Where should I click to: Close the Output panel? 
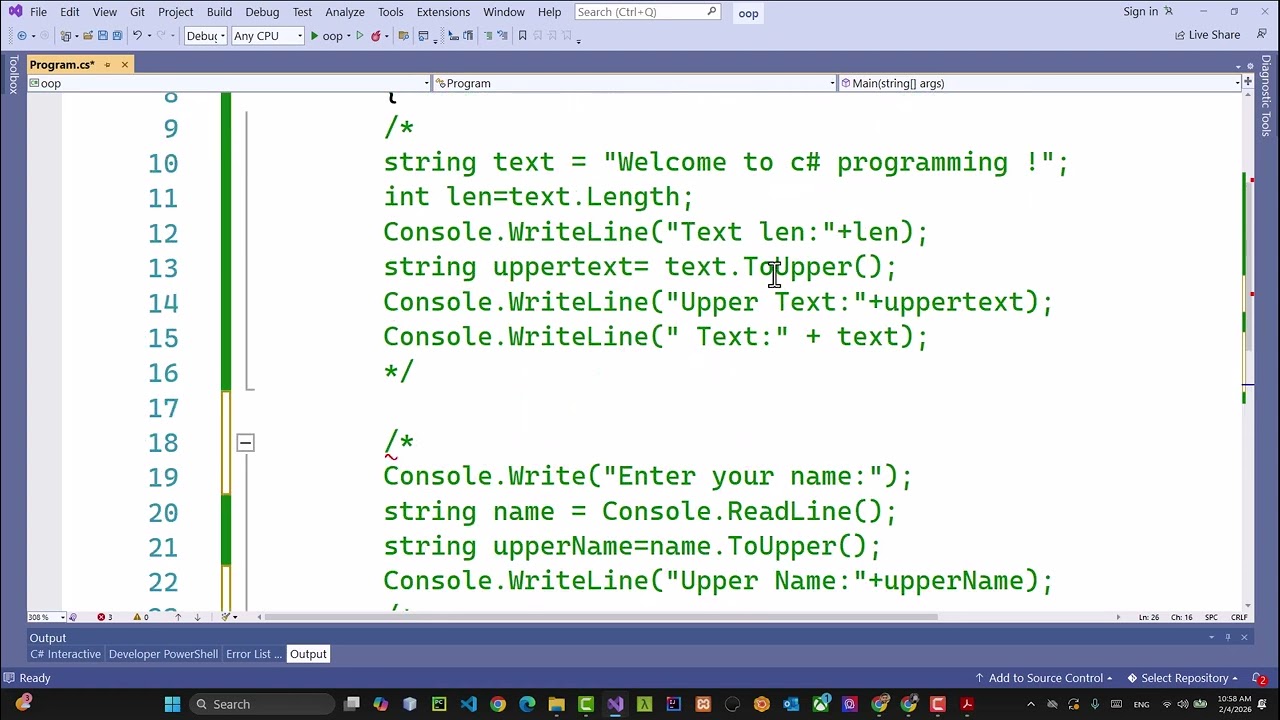point(1244,638)
